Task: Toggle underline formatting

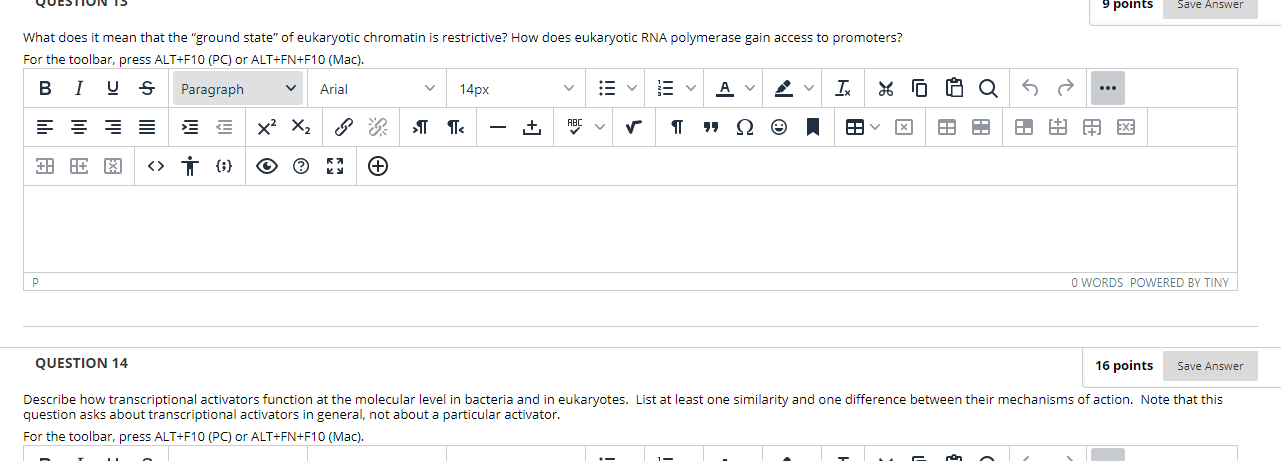Action: coord(113,89)
